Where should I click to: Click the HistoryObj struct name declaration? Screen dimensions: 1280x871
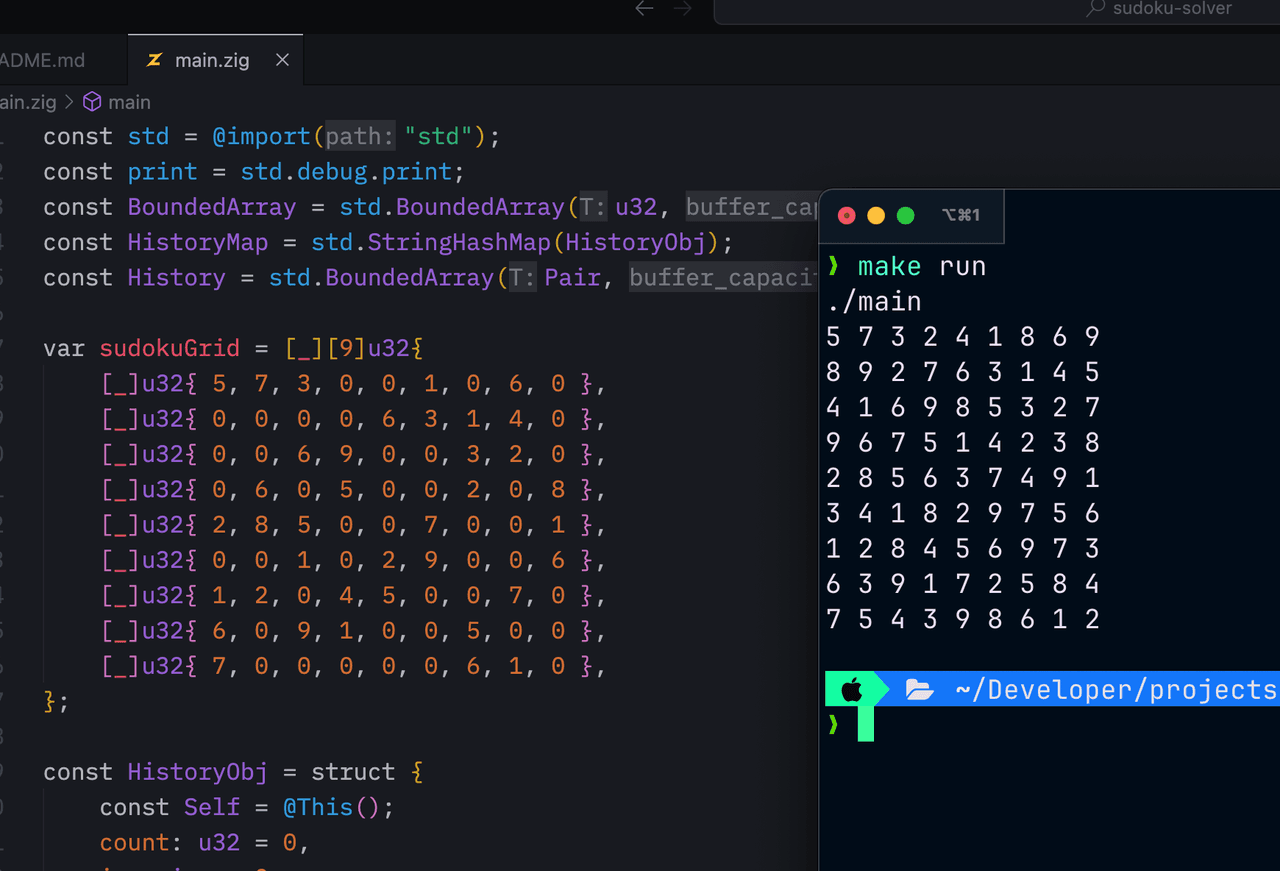pos(197,772)
